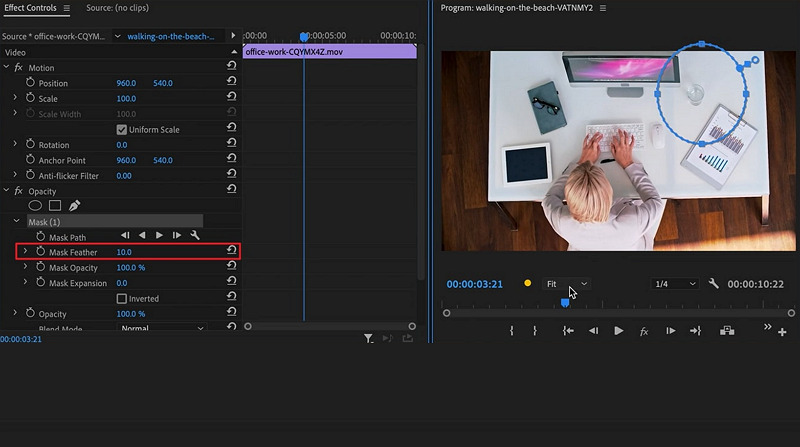The width and height of the screenshot is (800, 447).
Task: Select the rectangle mask tool under Opacity
Action: pos(55,206)
